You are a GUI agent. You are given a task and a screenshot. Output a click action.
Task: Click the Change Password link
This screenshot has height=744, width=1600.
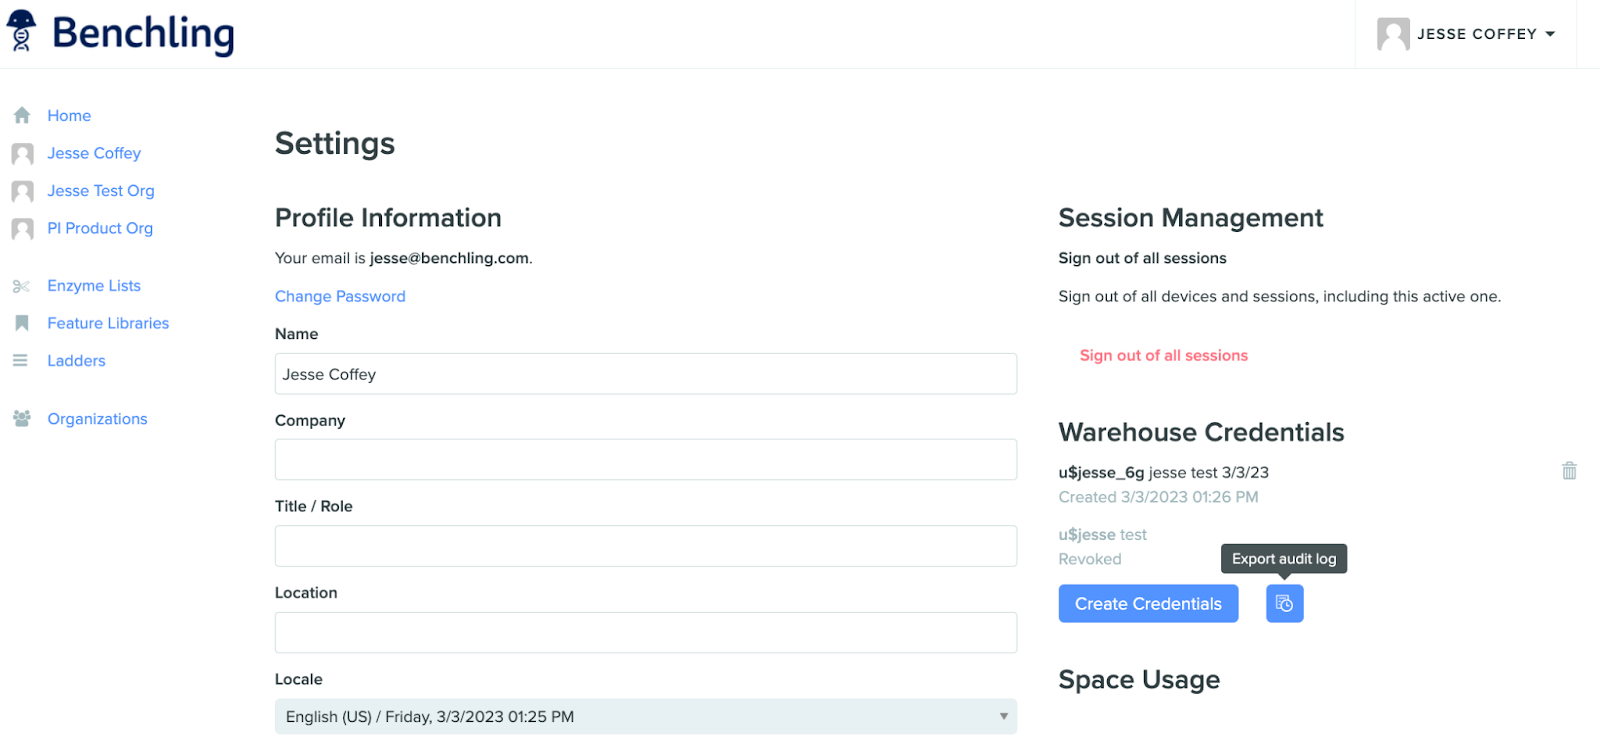(340, 297)
